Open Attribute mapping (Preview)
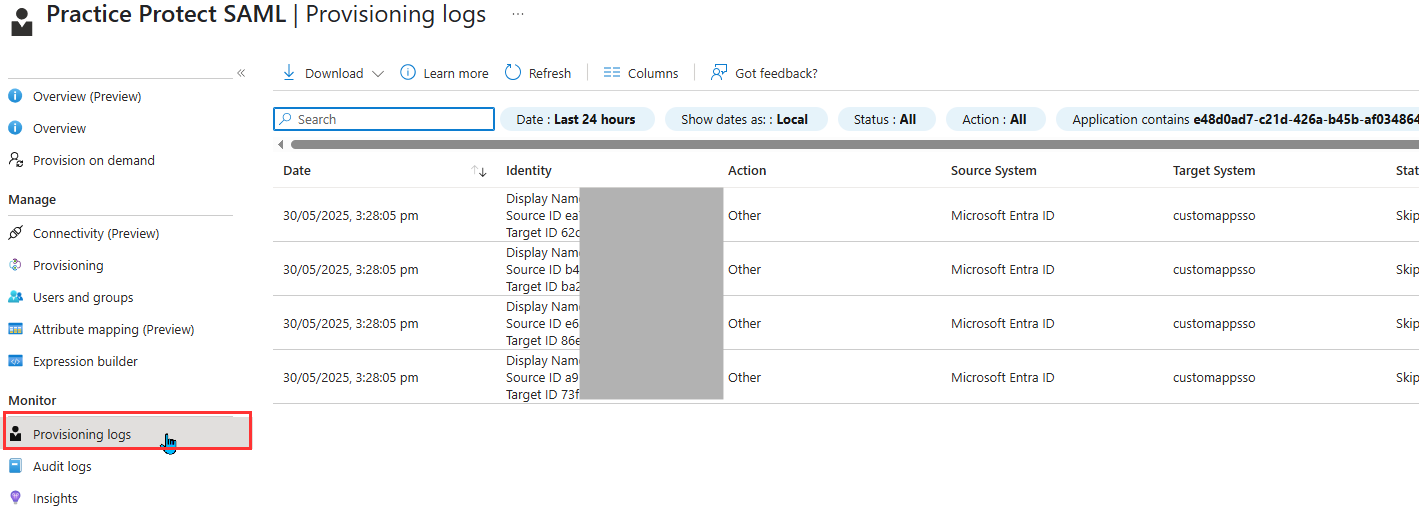Viewport: 1419px width, 515px height. (x=113, y=330)
